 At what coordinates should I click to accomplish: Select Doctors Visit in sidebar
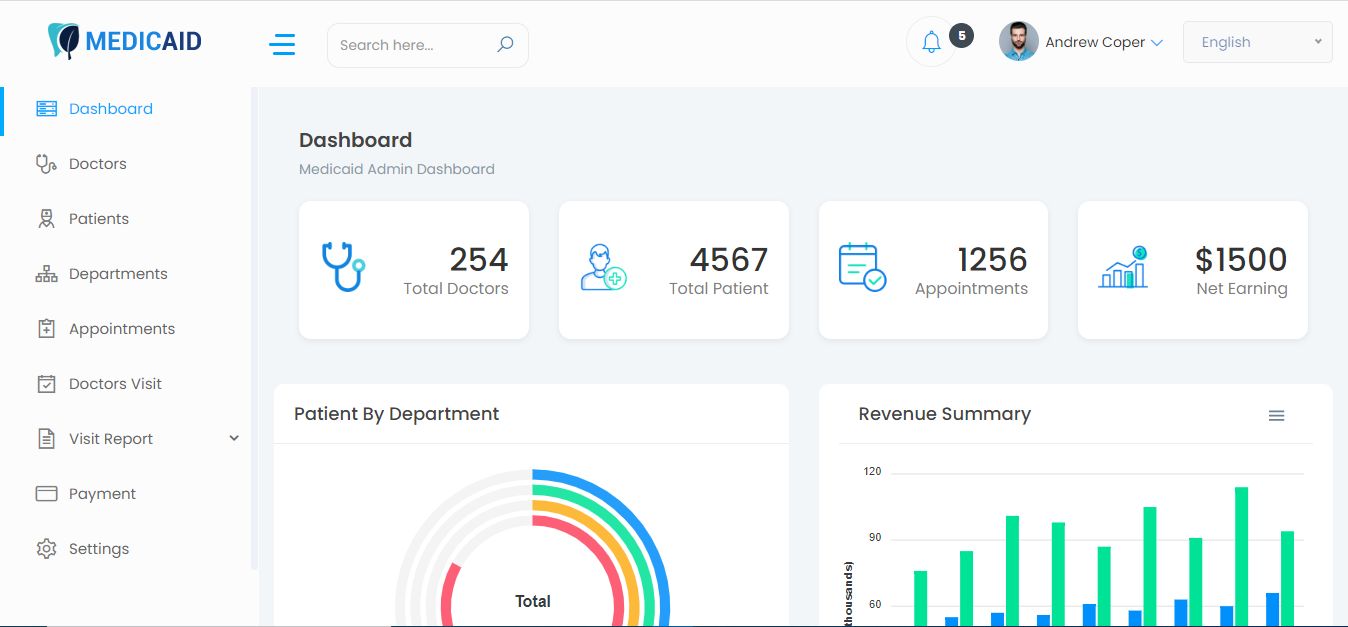point(115,384)
